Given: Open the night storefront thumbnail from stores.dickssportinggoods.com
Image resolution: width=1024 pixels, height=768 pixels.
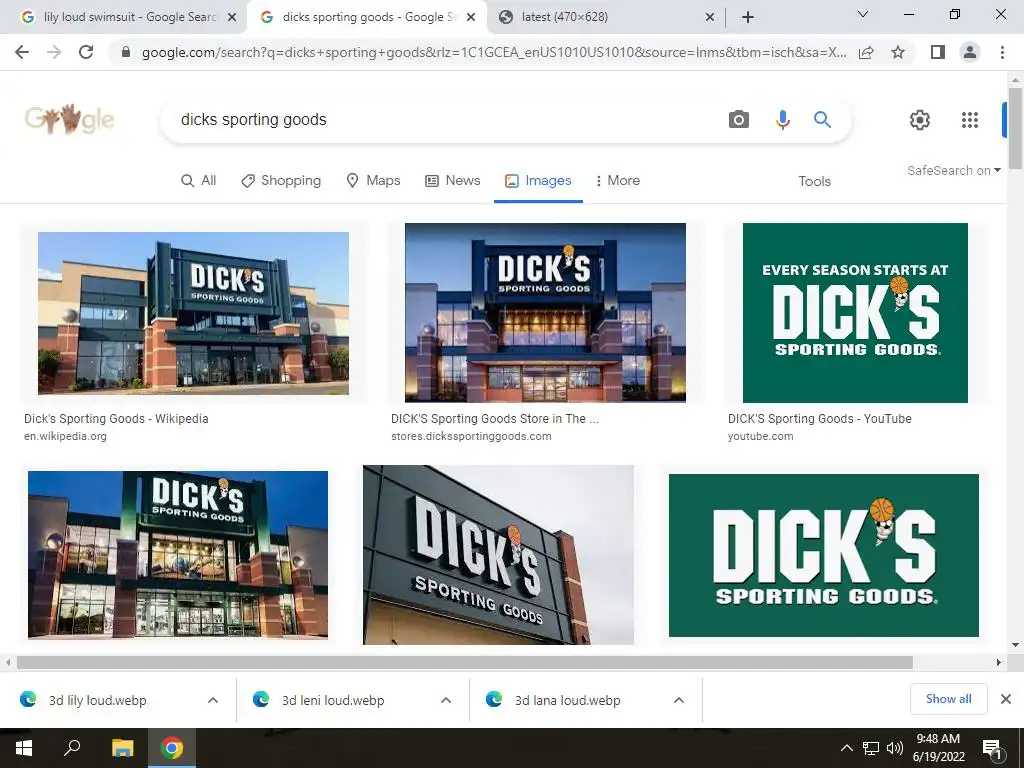Looking at the screenshot, I should tap(545, 312).
